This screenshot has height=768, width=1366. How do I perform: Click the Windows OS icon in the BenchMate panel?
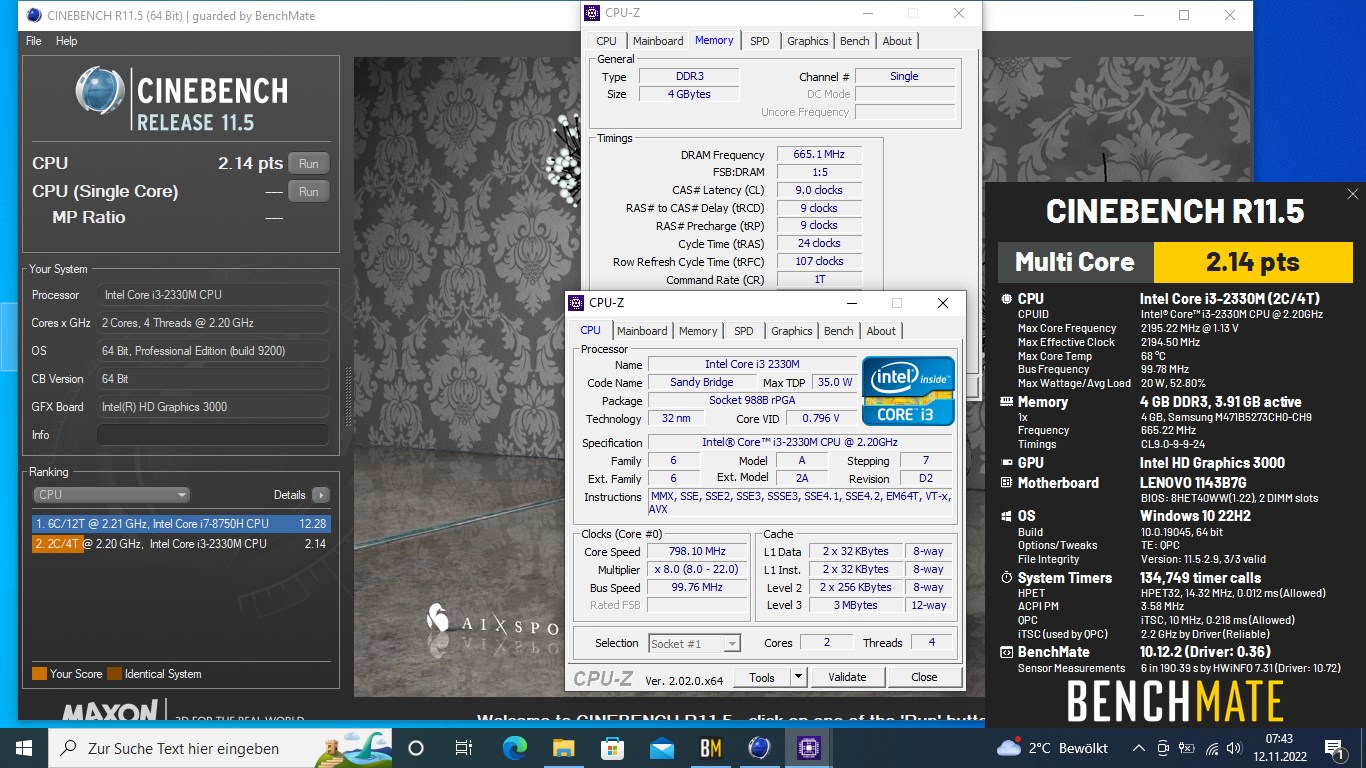point(1006,517)
